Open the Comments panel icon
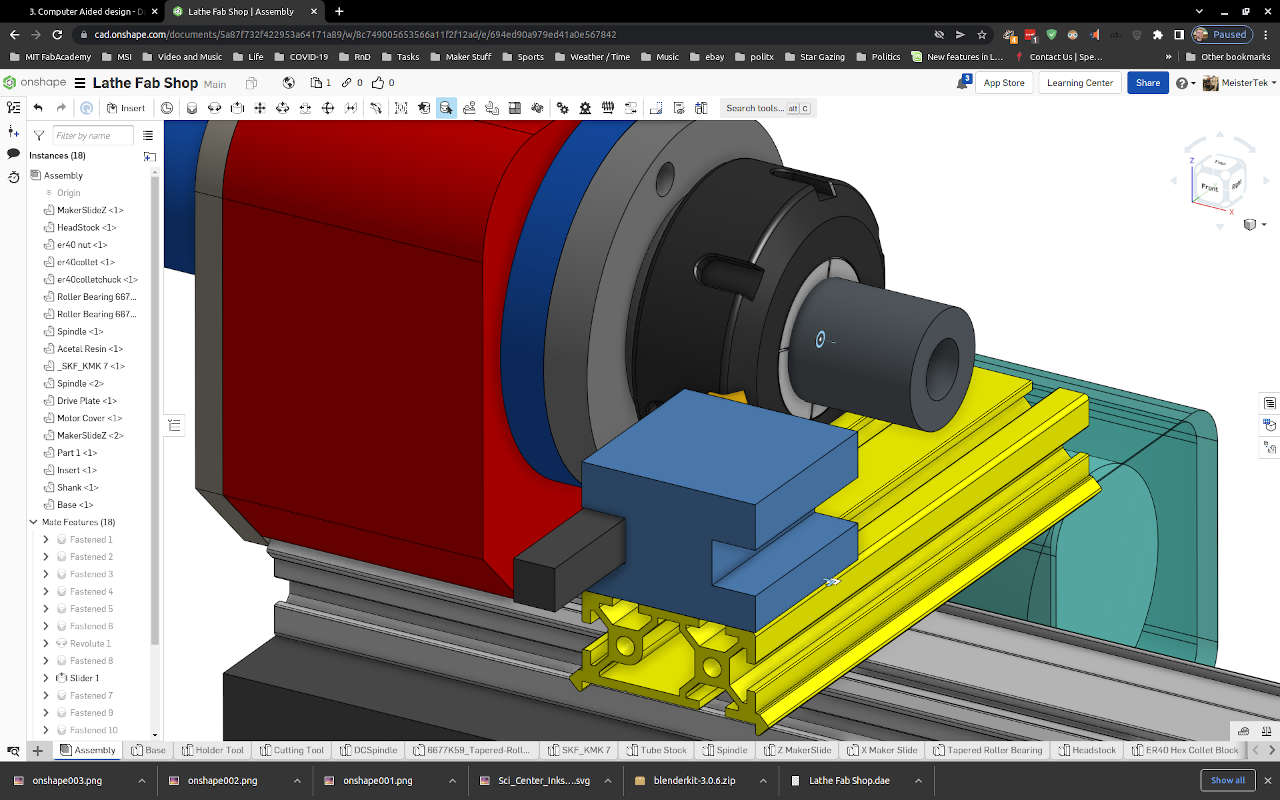The image size is (1280, 800). 13,154
